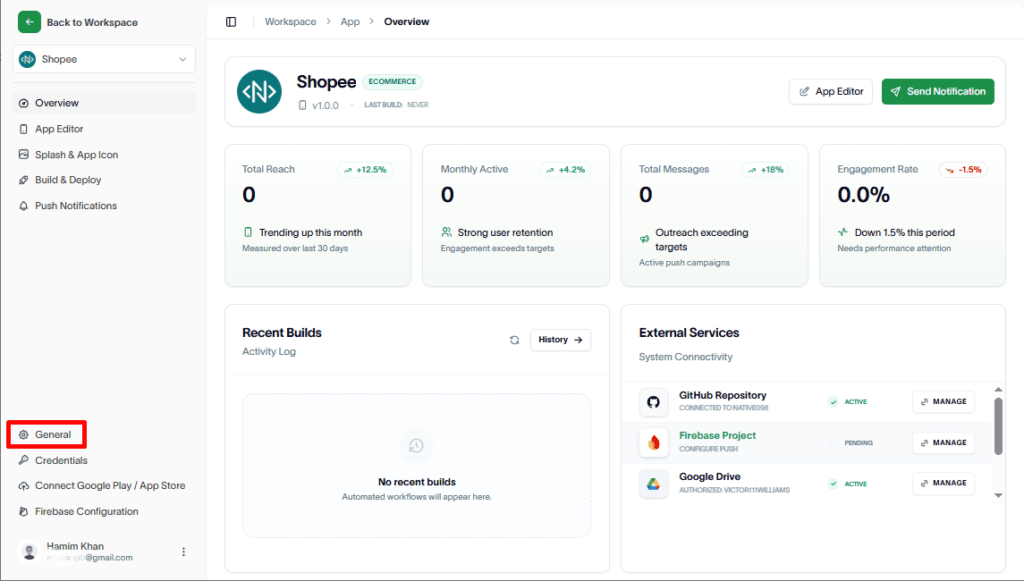Open Build & Deploy page
1024x581 pixels.
click(104, 180)
